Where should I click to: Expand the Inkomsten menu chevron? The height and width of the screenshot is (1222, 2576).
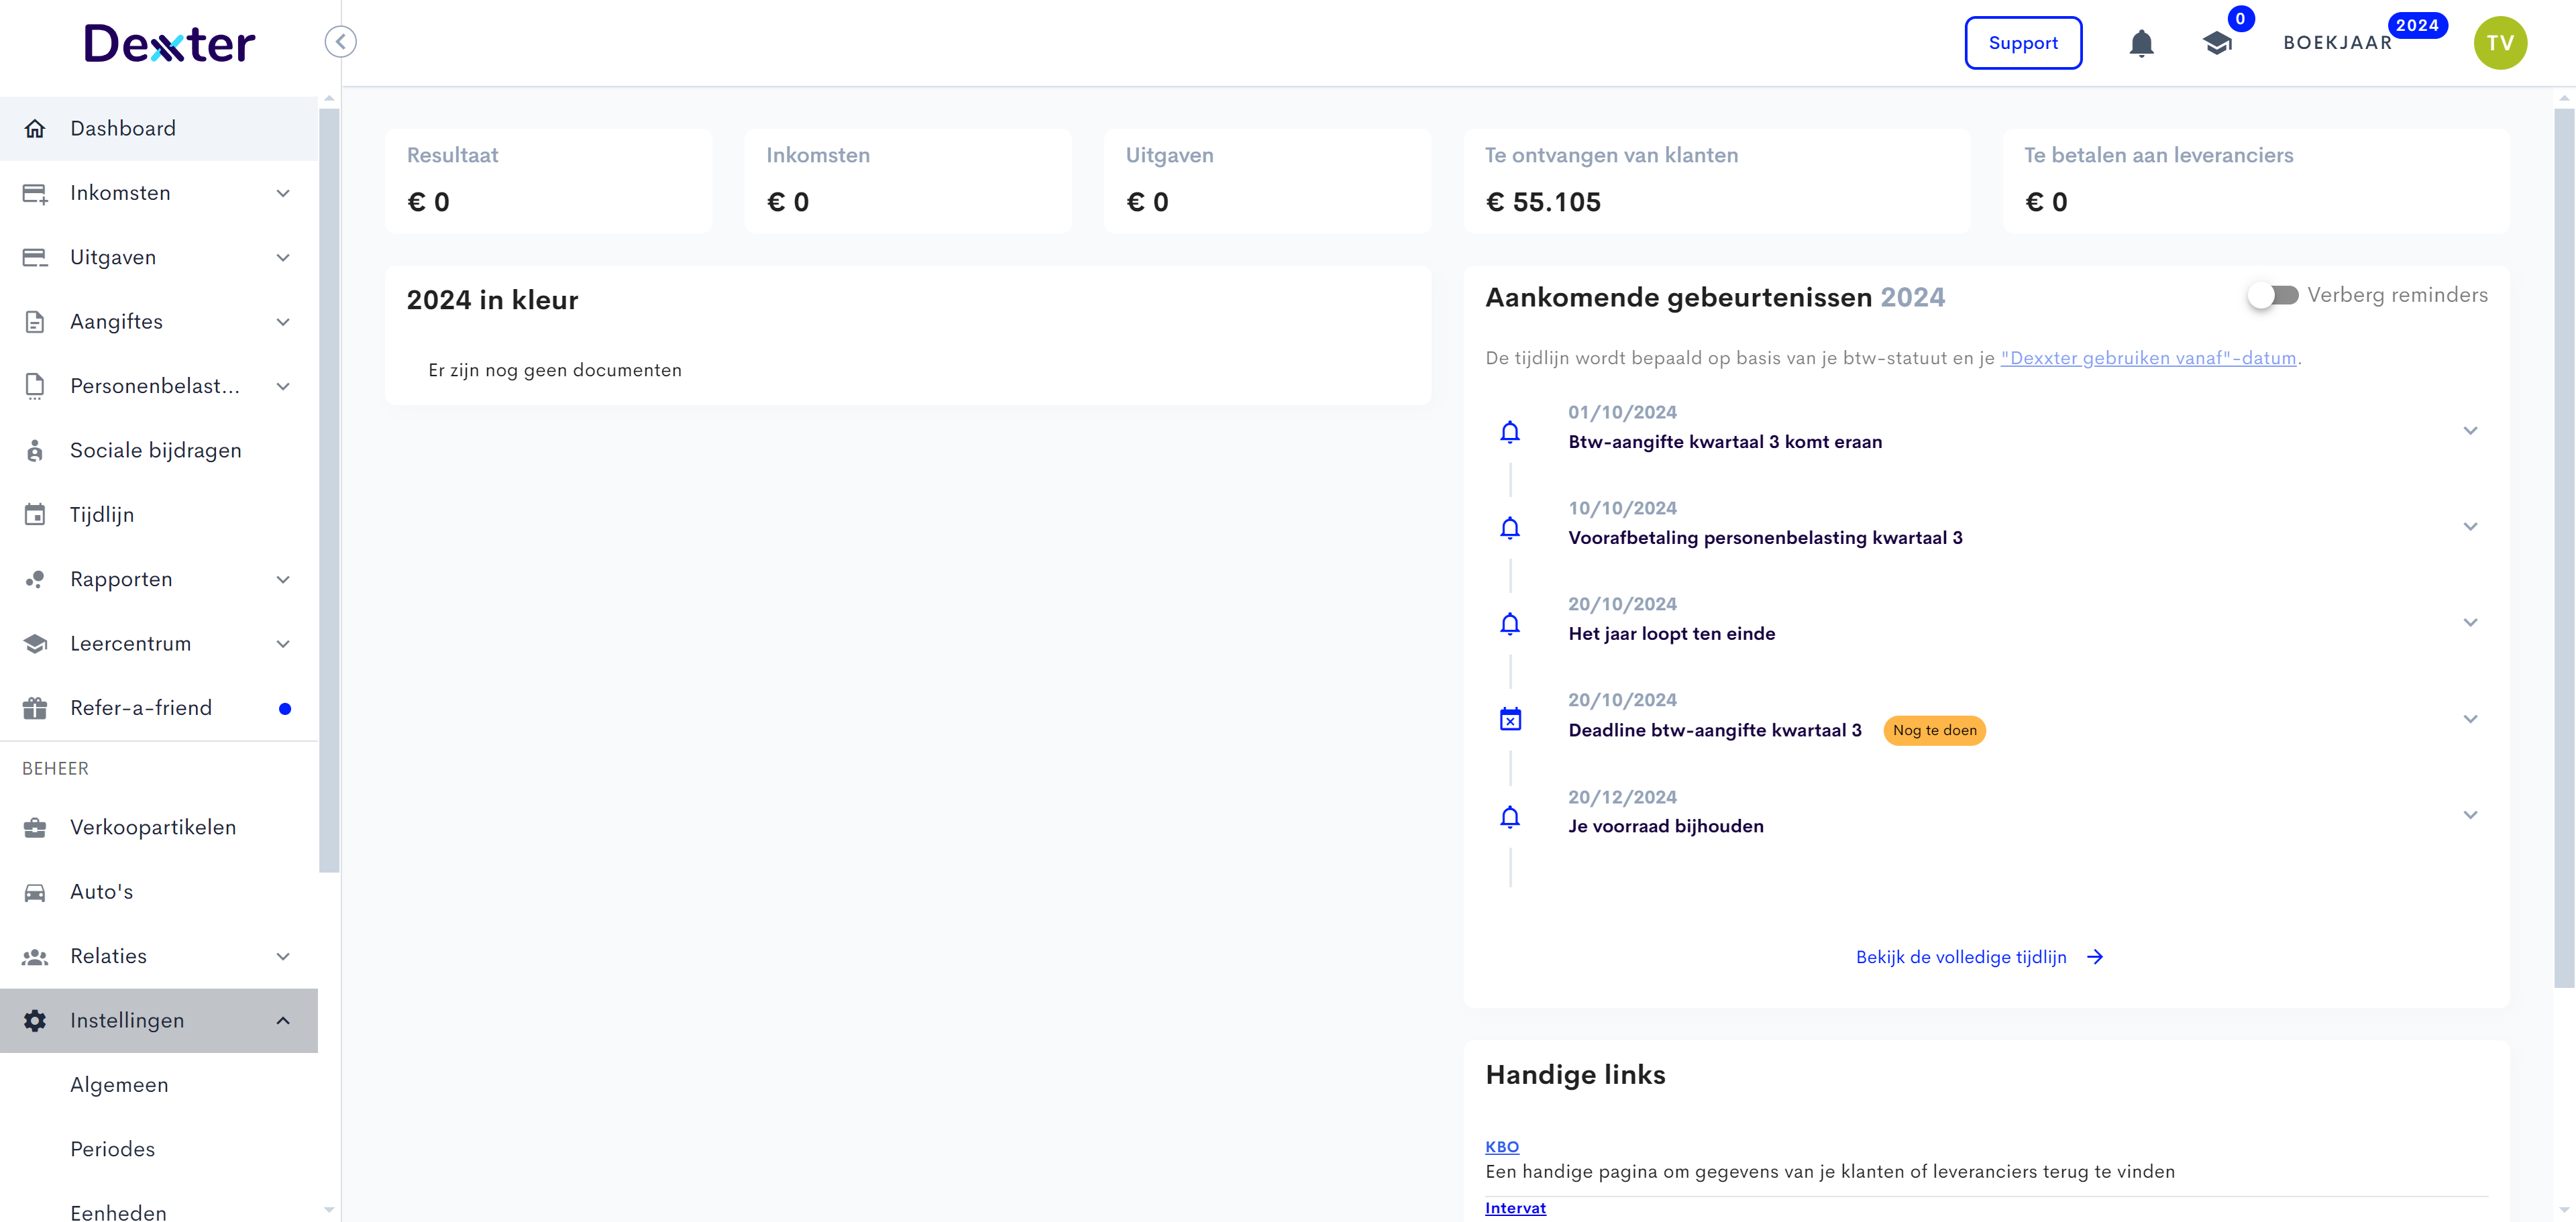[x=283, y=193]
